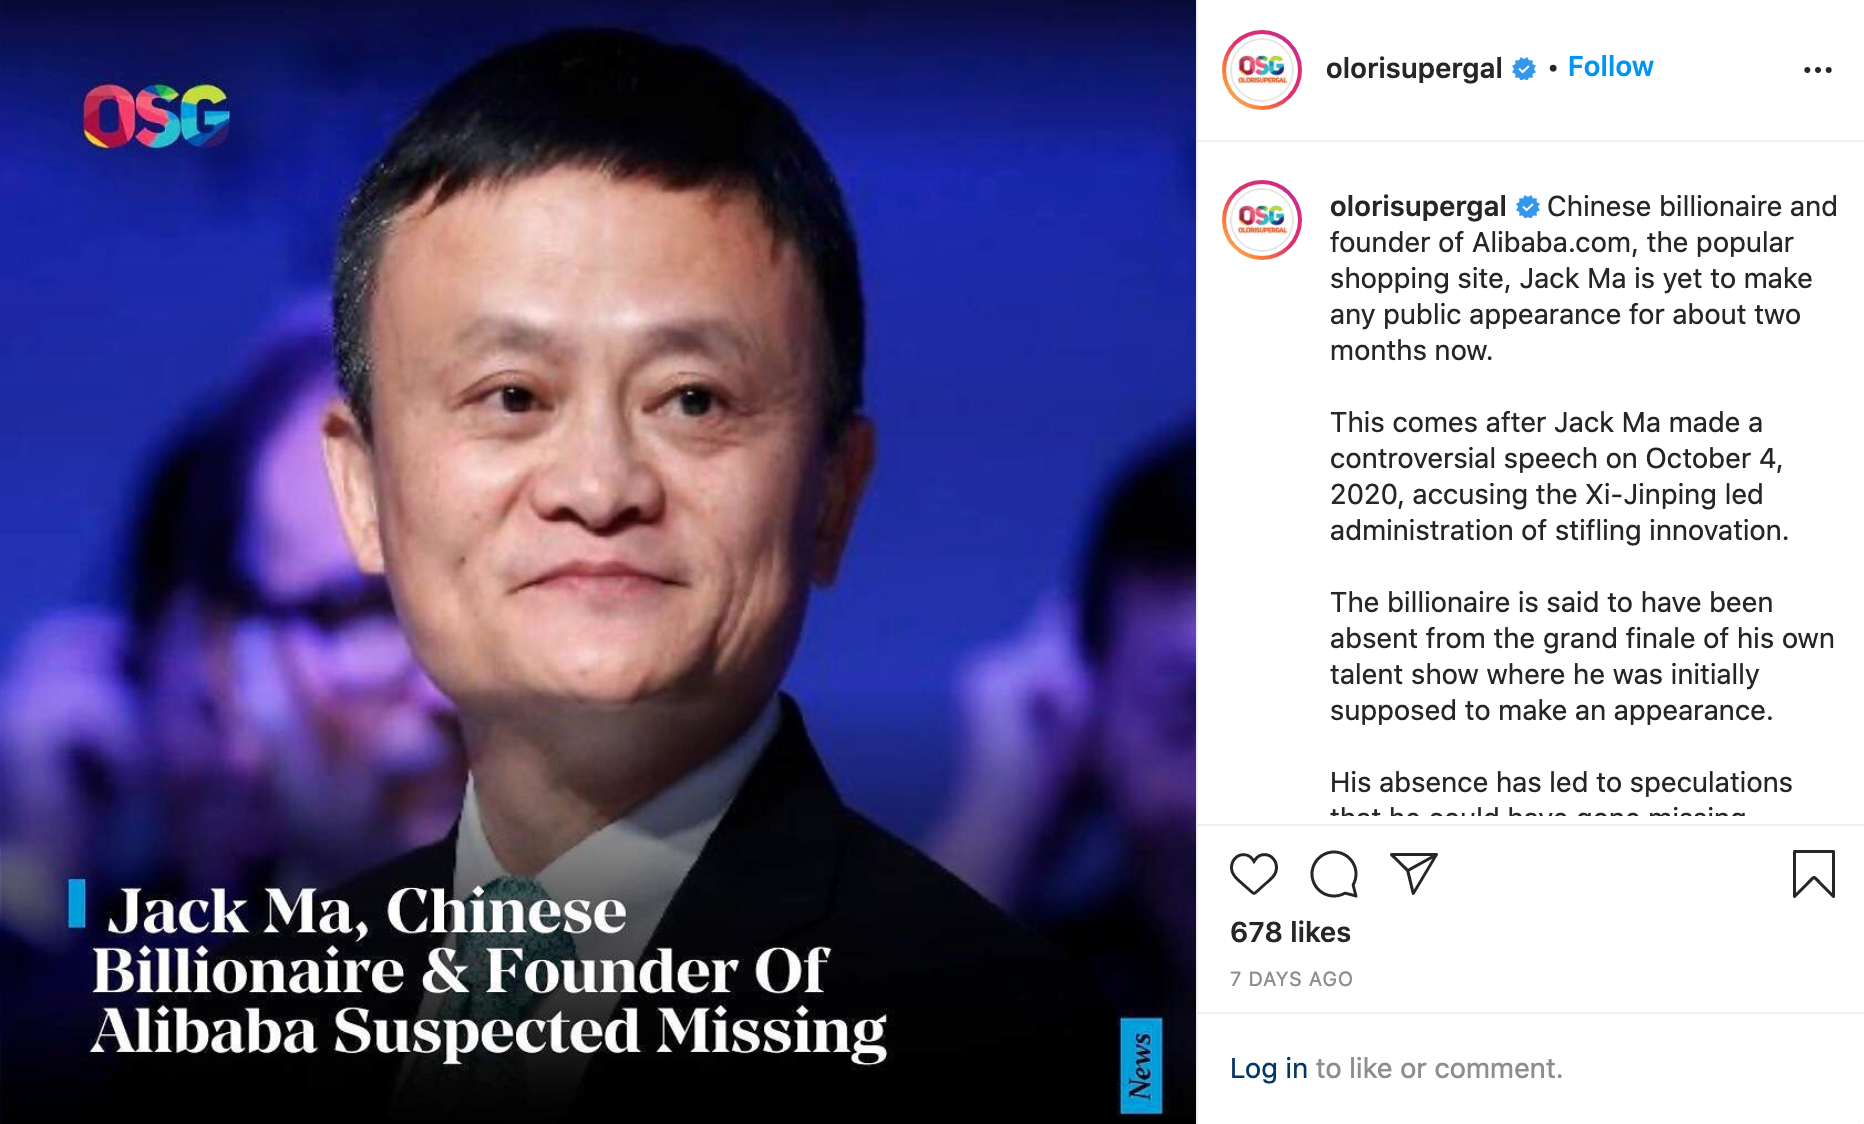Share the post via paper plane icon

[1414, 874]
